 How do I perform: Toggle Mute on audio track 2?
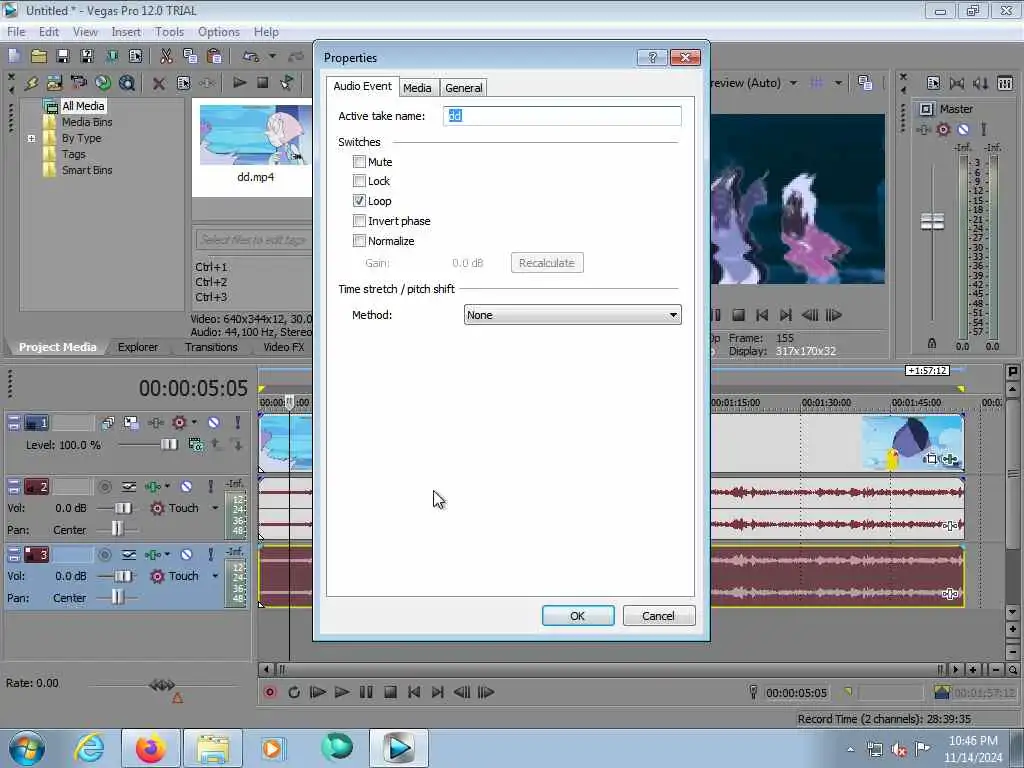coord(186,487)
